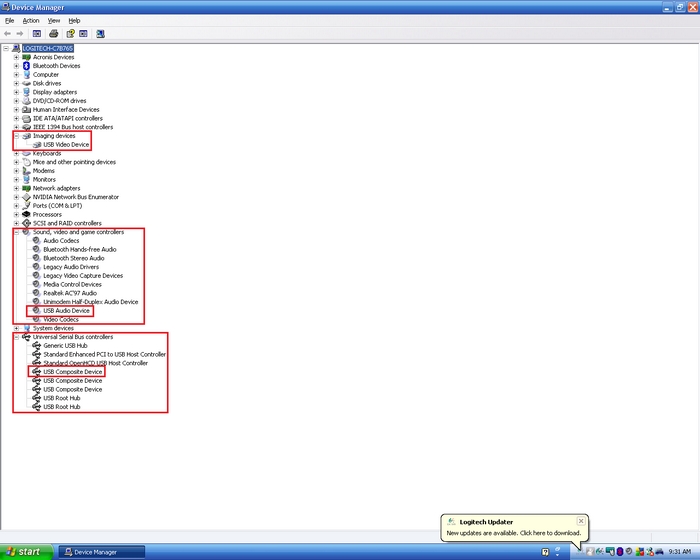
Task: Select the IEEE 1394 Bus host controllers icon
Action: [x=26, y=127]
